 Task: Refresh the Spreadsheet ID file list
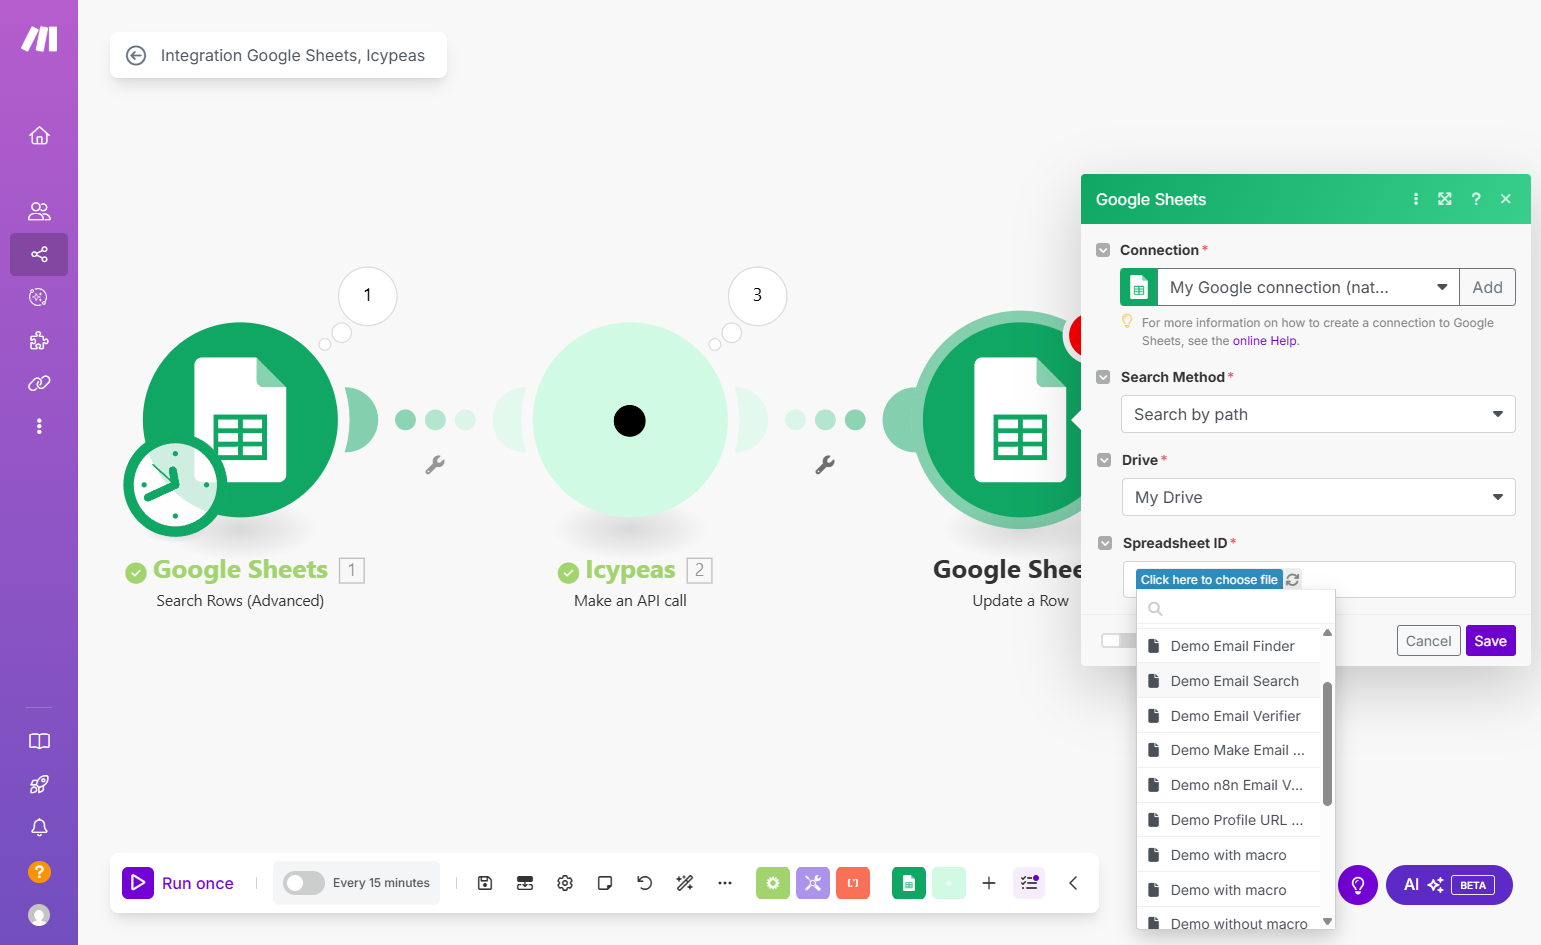tap(1293, 580)
